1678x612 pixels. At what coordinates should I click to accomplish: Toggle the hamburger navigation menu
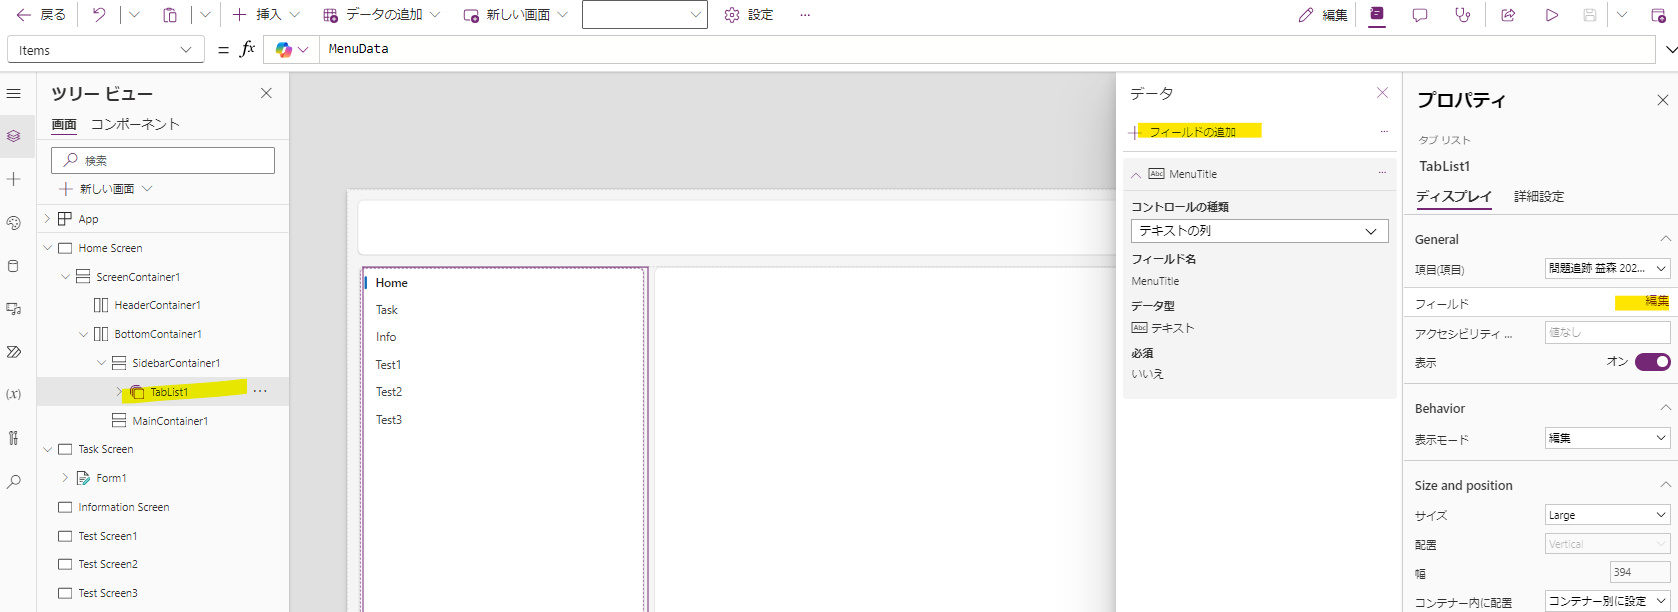[x=14, y=93]
